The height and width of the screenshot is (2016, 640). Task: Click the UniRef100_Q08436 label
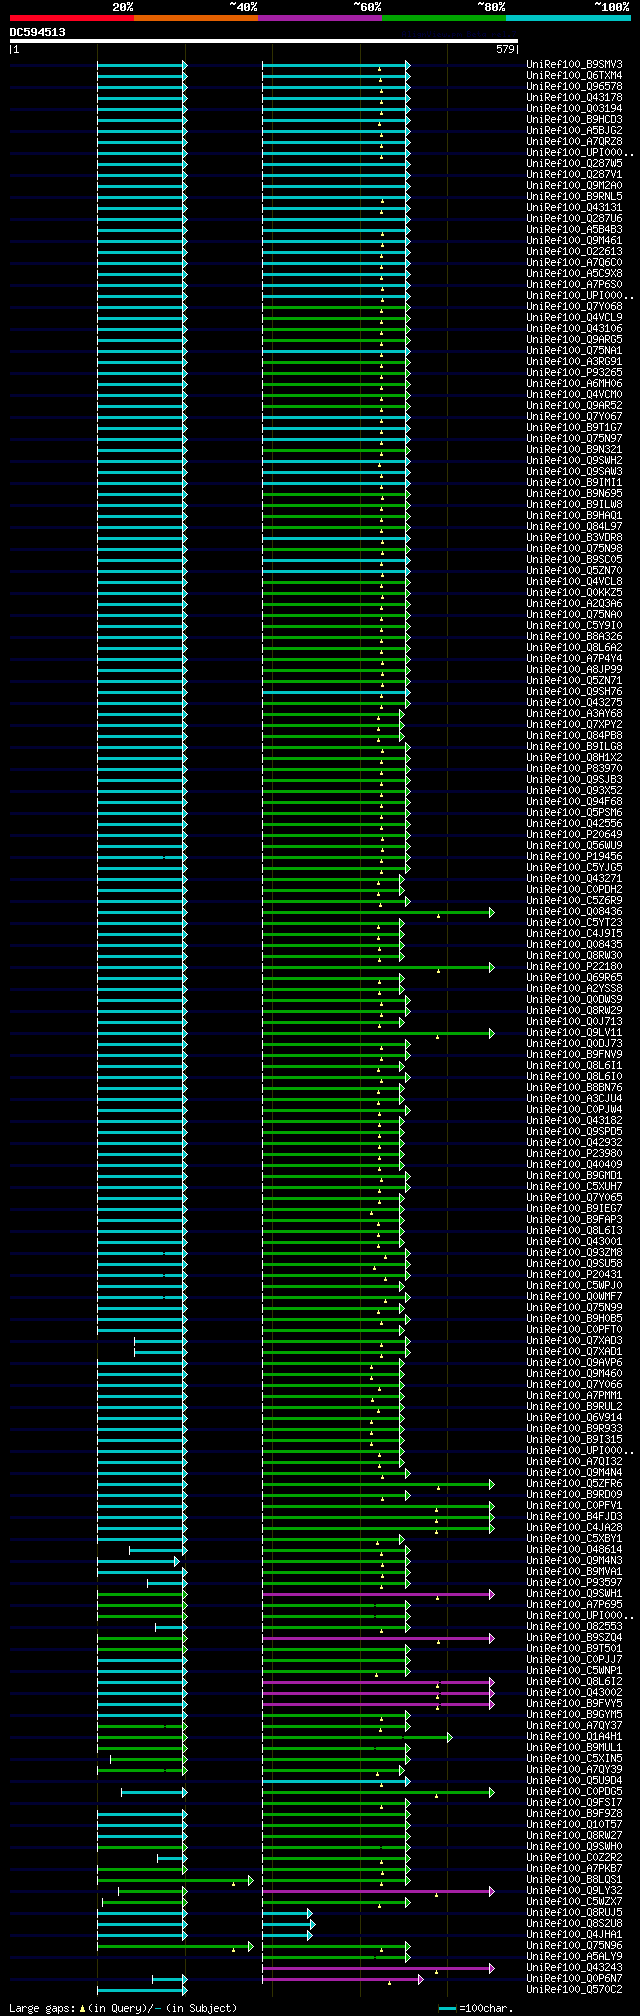tap(574, 911)
